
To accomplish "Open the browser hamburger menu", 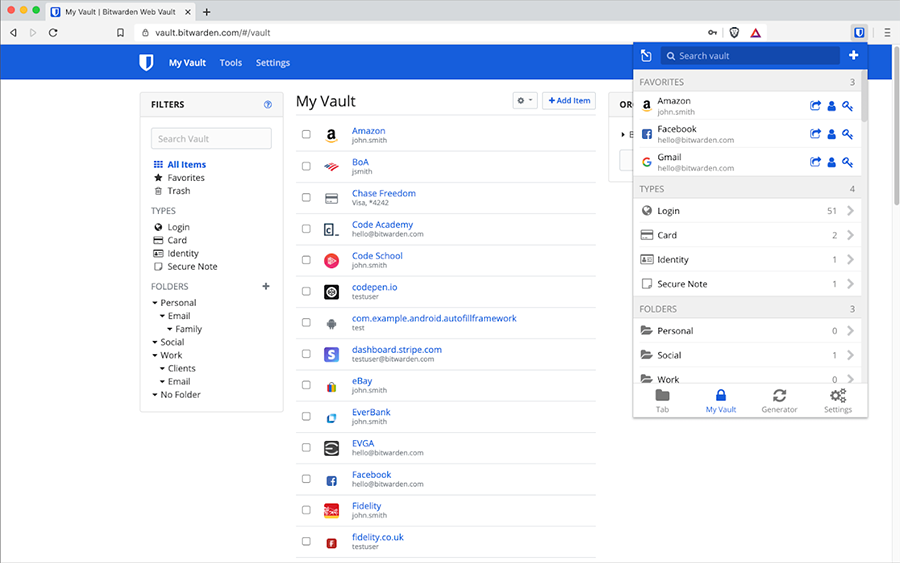I will tap(887, 33).
